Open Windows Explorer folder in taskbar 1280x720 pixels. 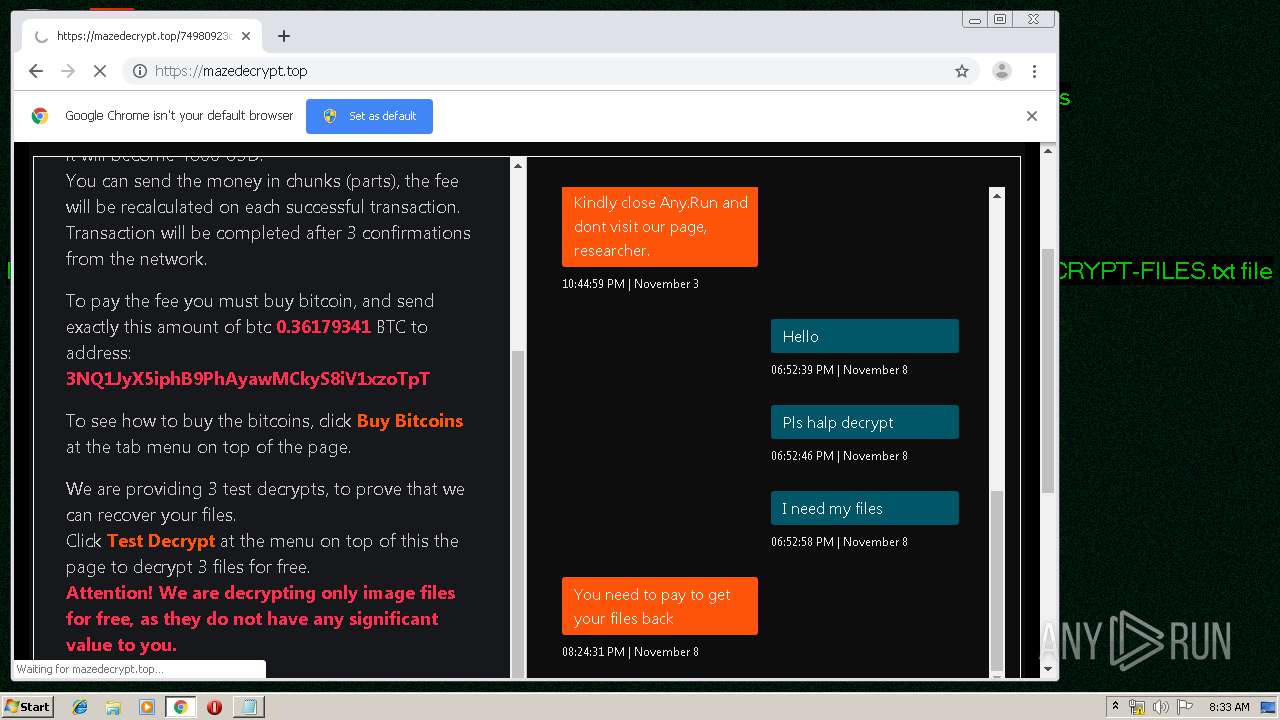click(x=113, y=707)
